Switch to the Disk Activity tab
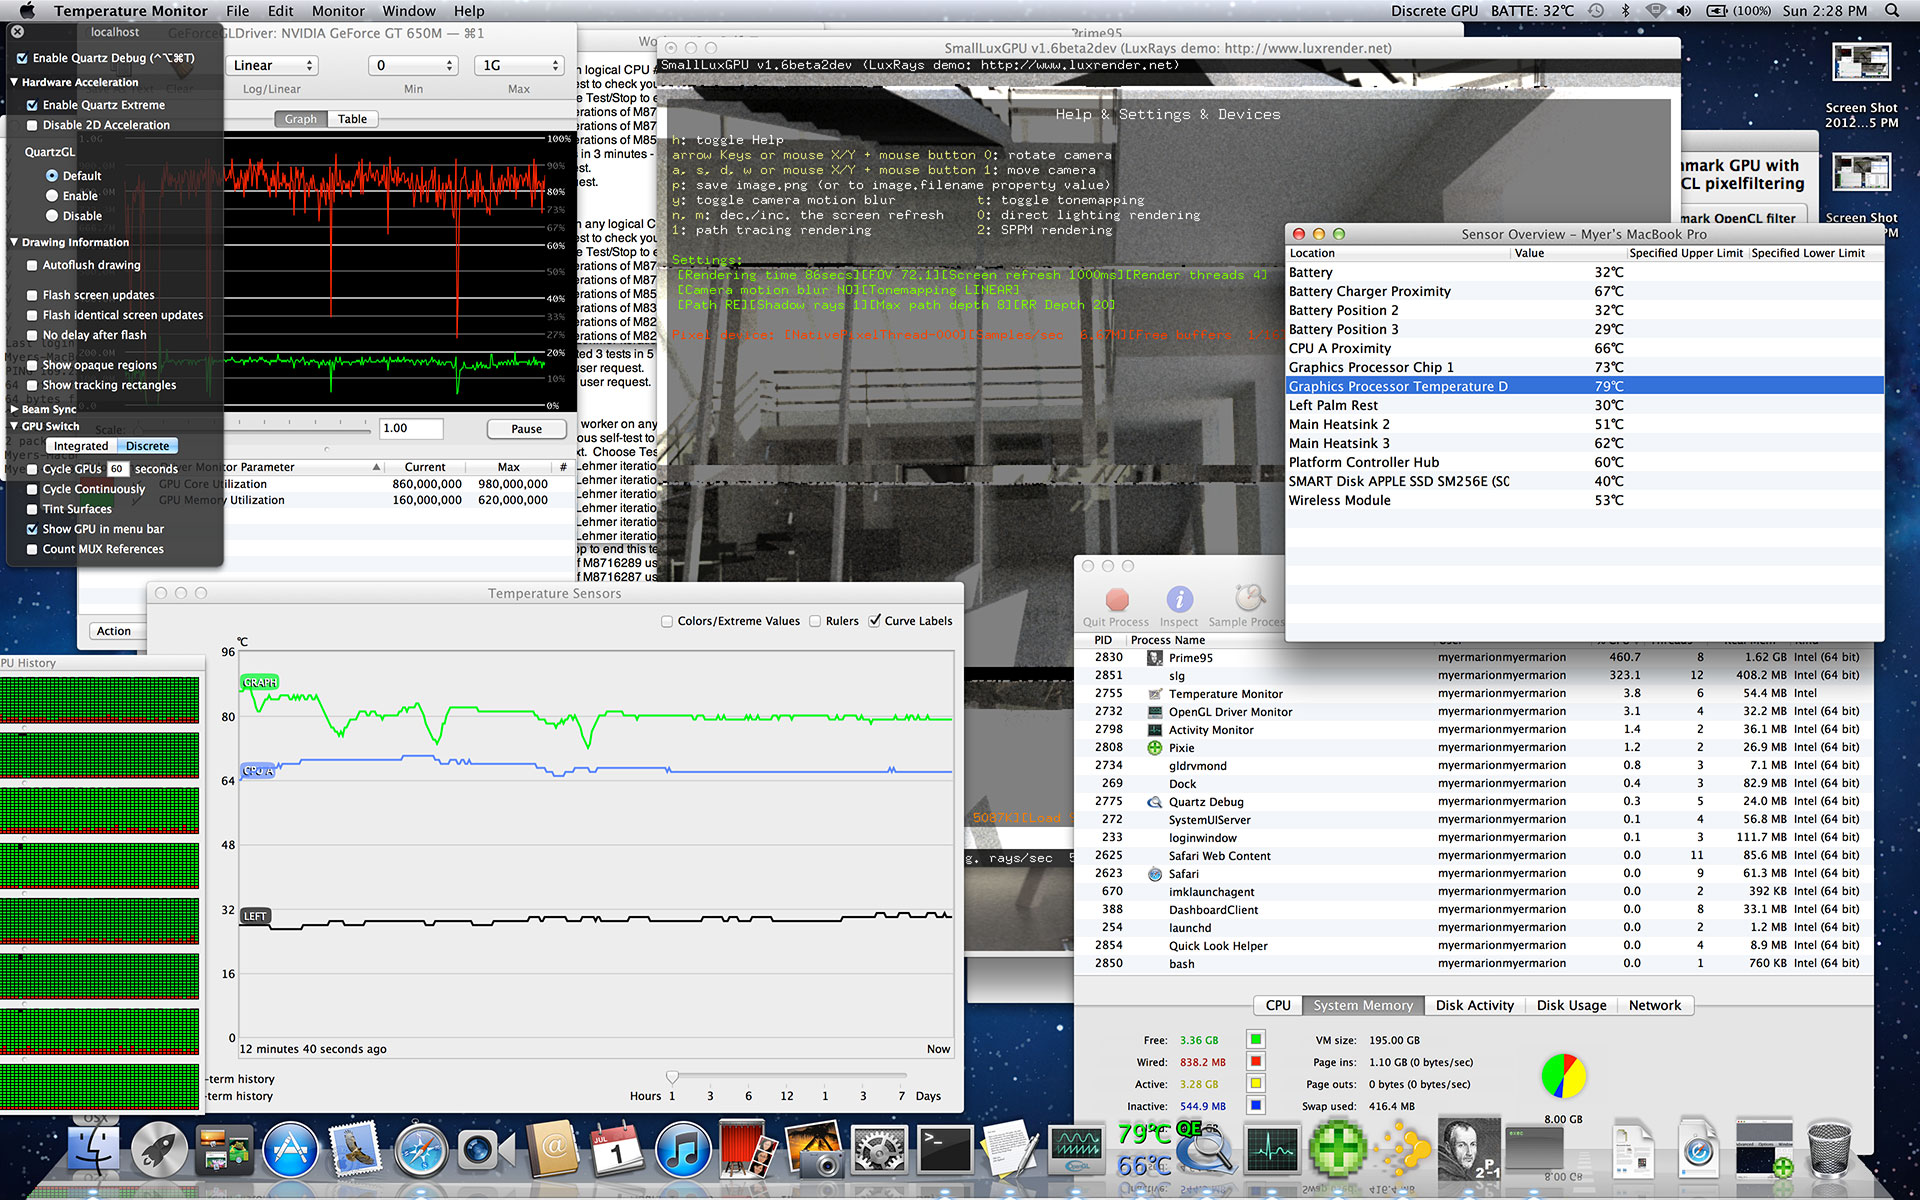Screen dimensions: 1920x1200 1474,1006
